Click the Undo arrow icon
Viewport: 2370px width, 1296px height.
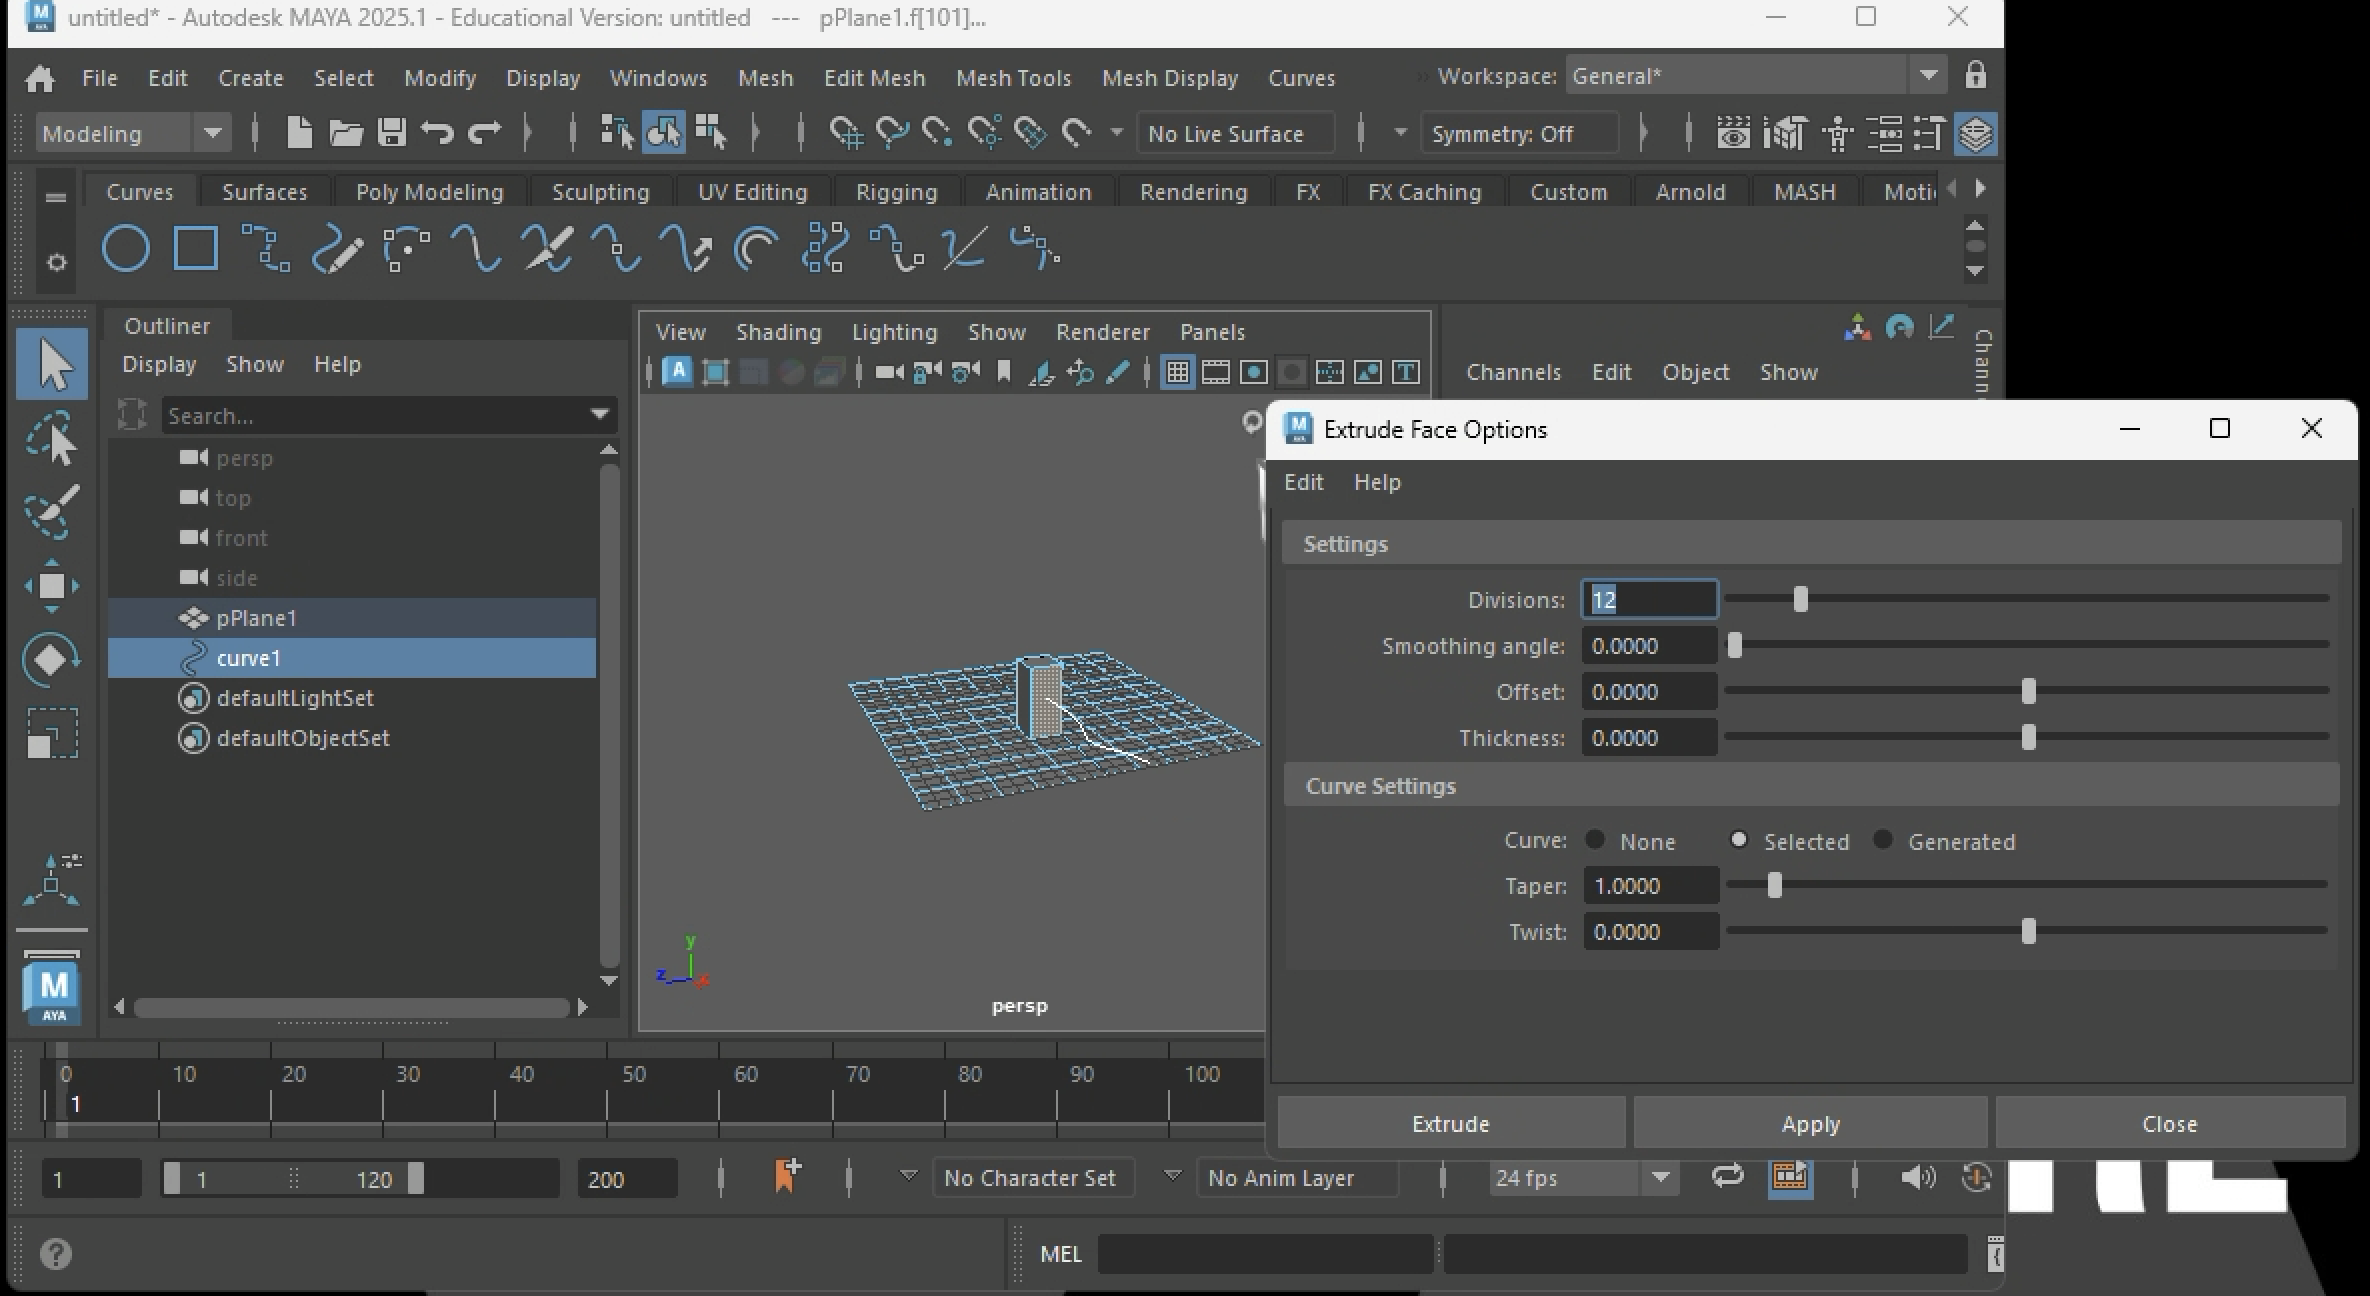437,133
